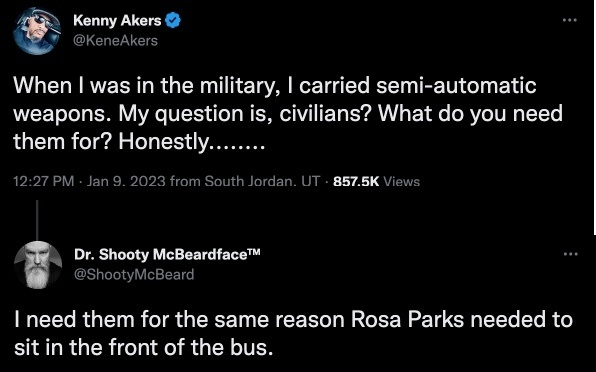
Task: Visit the @ShootyMcBeard handle
Action: click(x=134, y=274)
